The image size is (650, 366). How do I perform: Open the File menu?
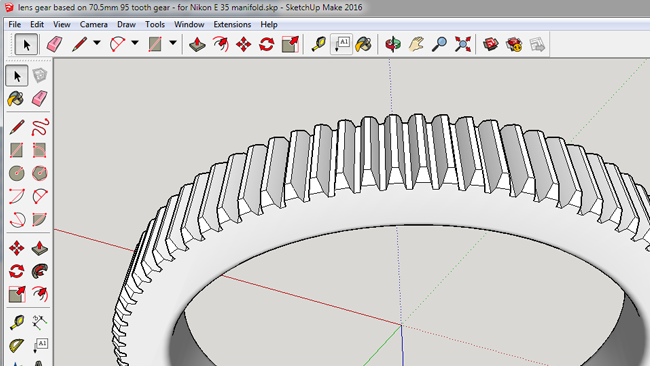15,24
